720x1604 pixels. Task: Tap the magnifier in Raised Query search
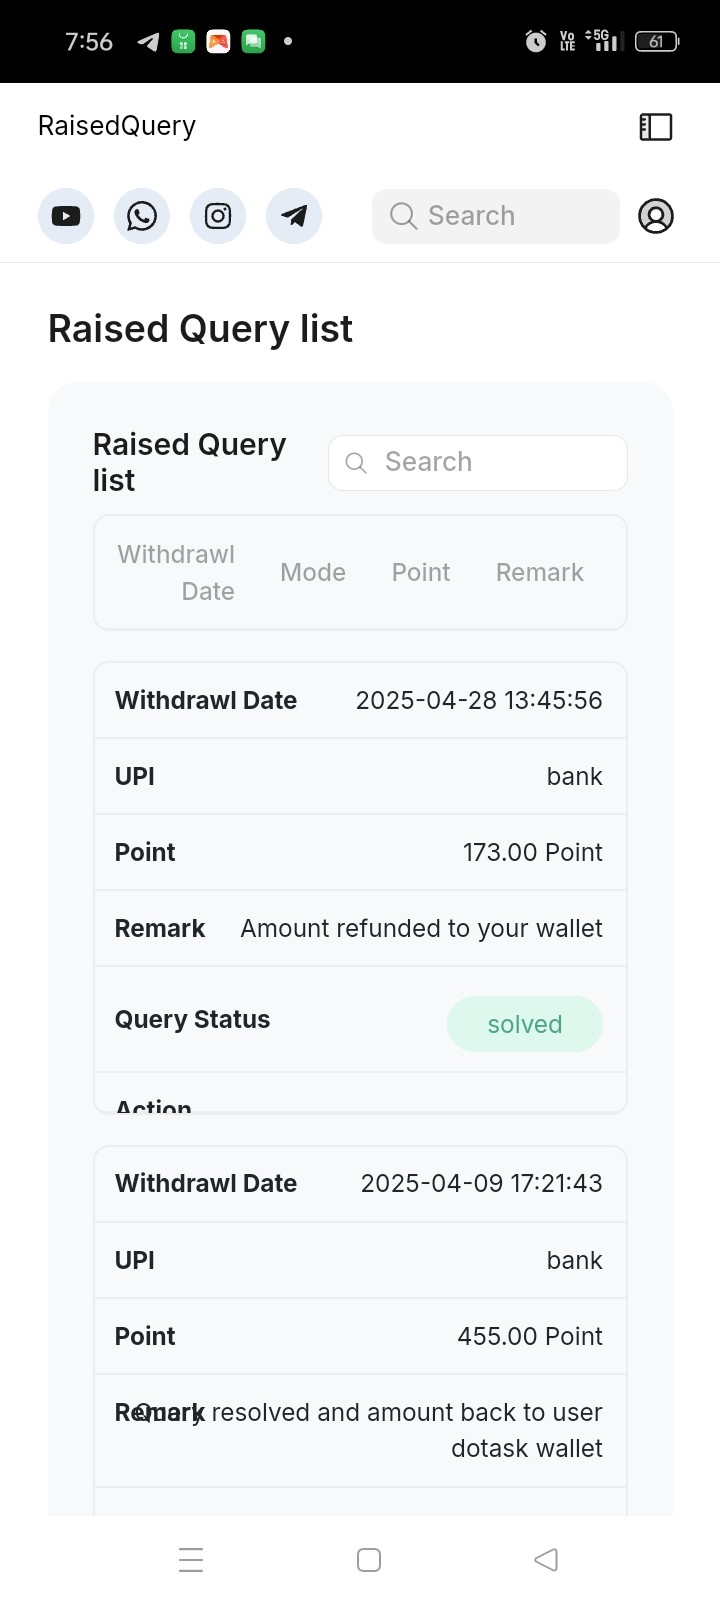point(356,462)
